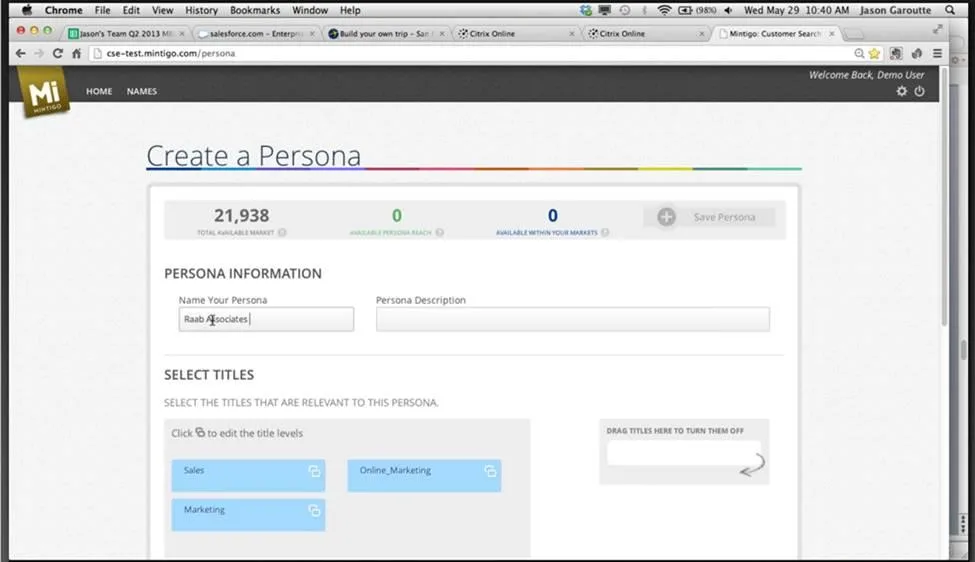Click the Time Machine clock icon
This screenshot has width=975, height=562.
pos(625,10)
